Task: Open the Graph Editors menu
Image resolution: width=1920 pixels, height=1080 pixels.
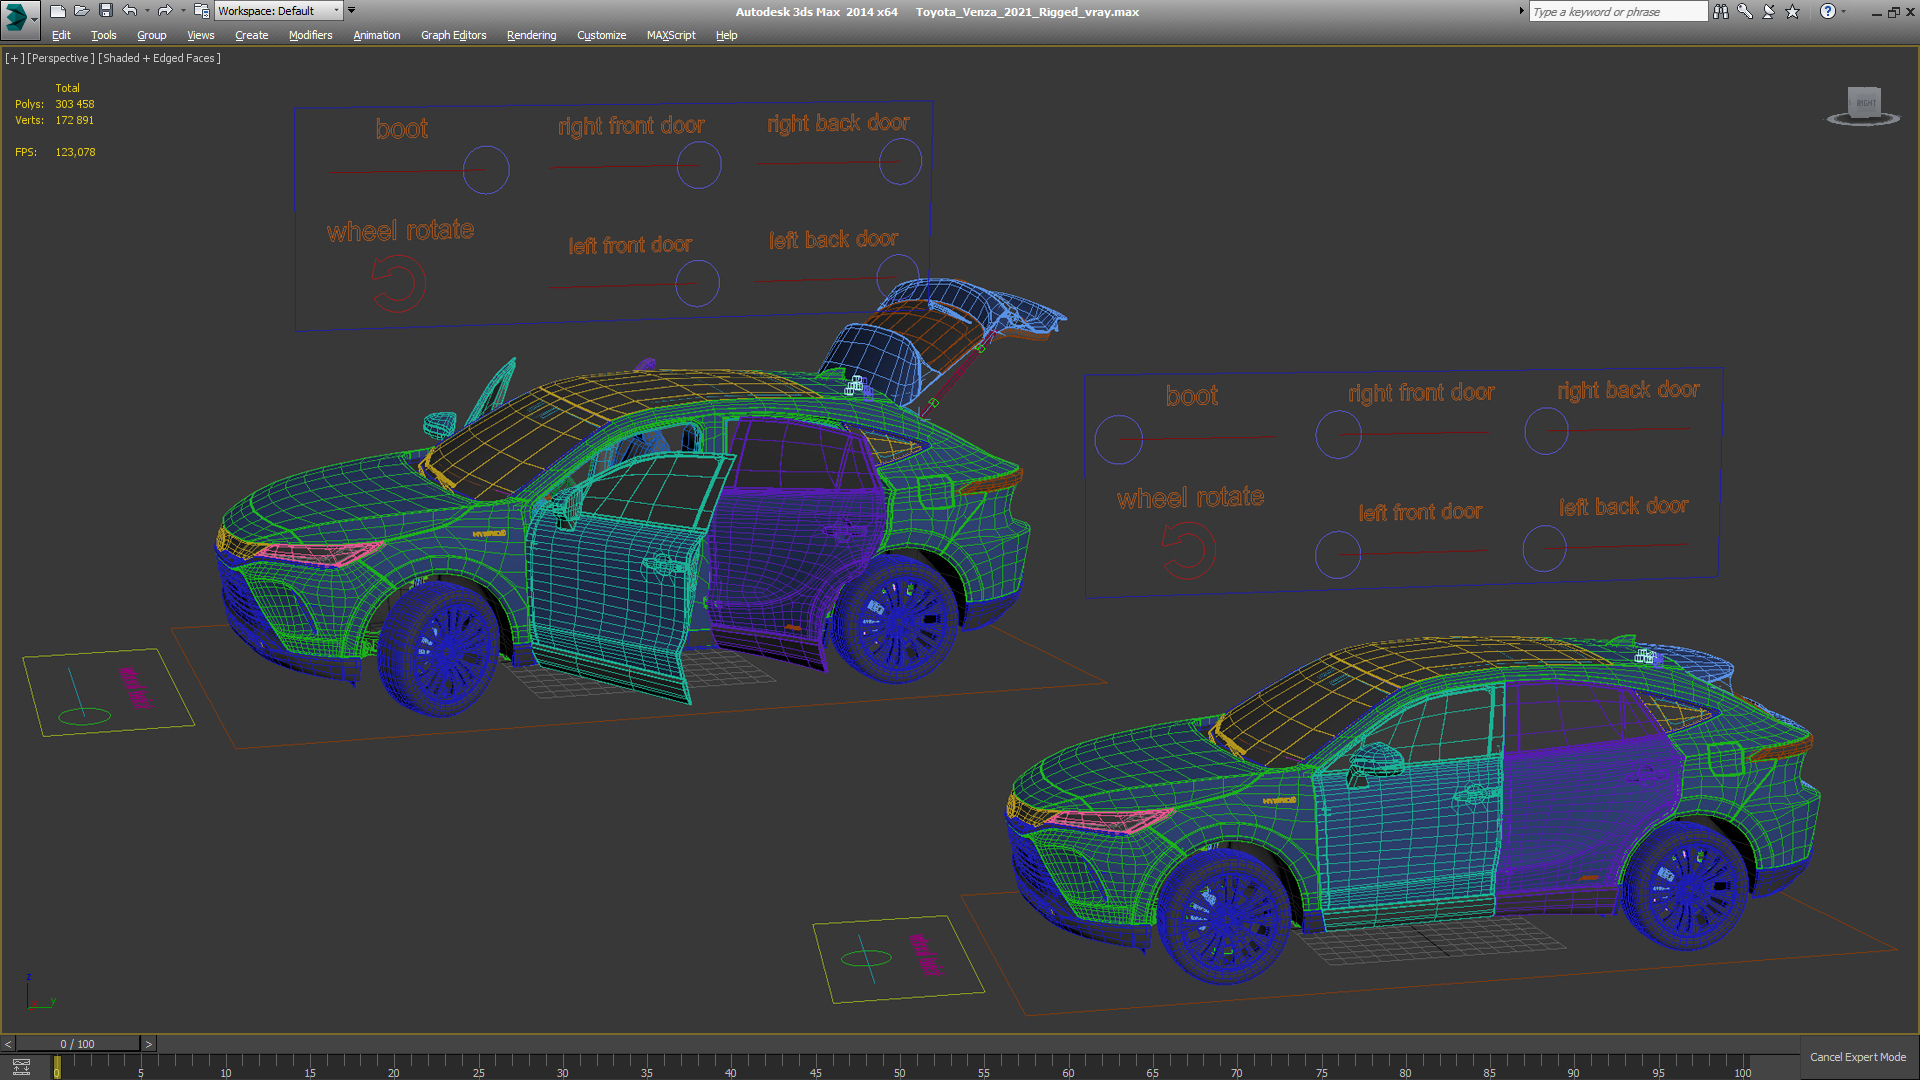Action: (x=454, y=35)
